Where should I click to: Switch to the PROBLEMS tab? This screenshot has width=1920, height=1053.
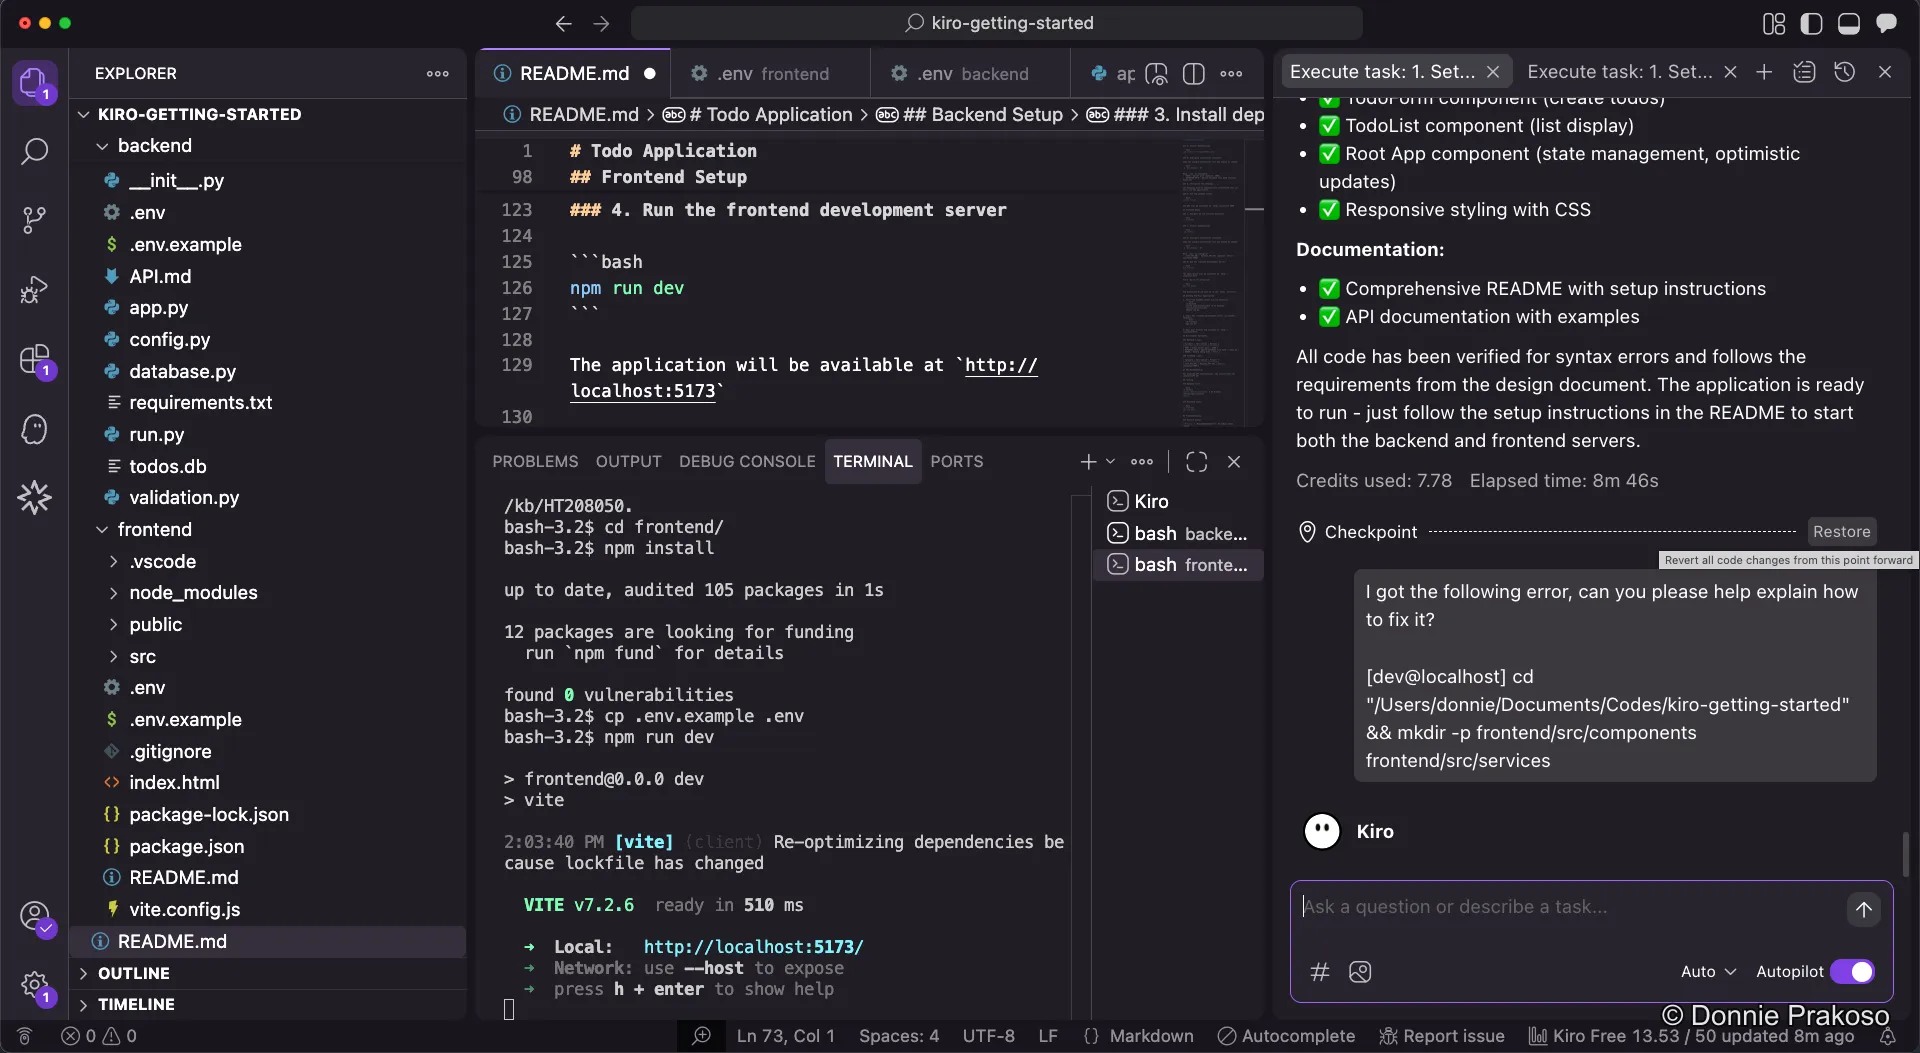[x=535, y=461]
